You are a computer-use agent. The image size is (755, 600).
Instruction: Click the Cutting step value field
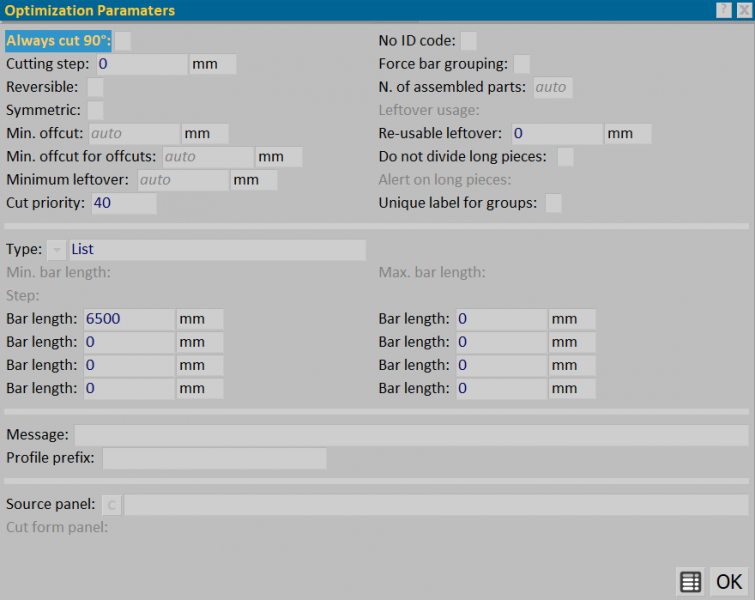142,64
